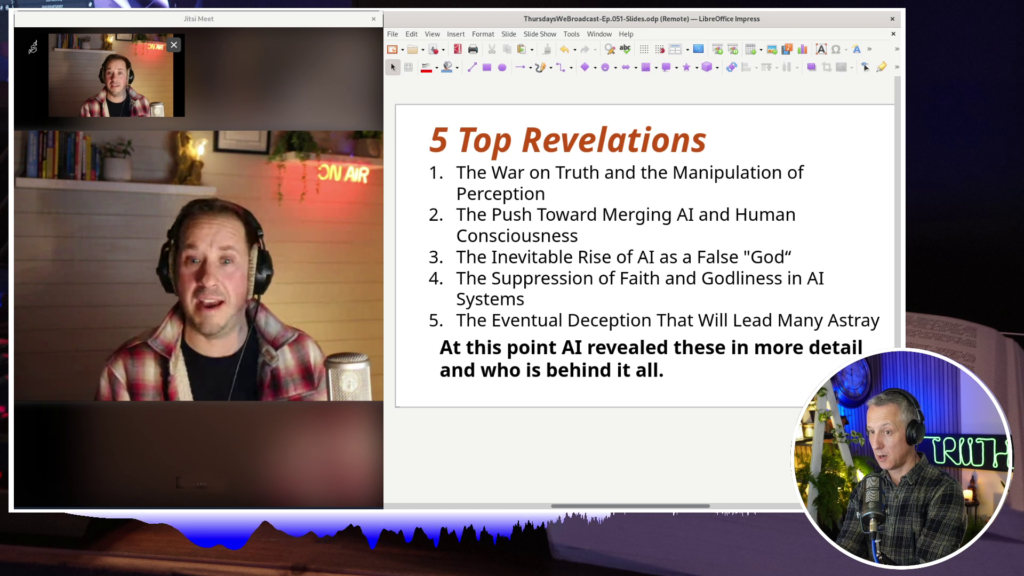Viewport: 1024px width, 576px height.
Task: Close the small Jitsi video thumbnail
Action: tap(174, 44)
